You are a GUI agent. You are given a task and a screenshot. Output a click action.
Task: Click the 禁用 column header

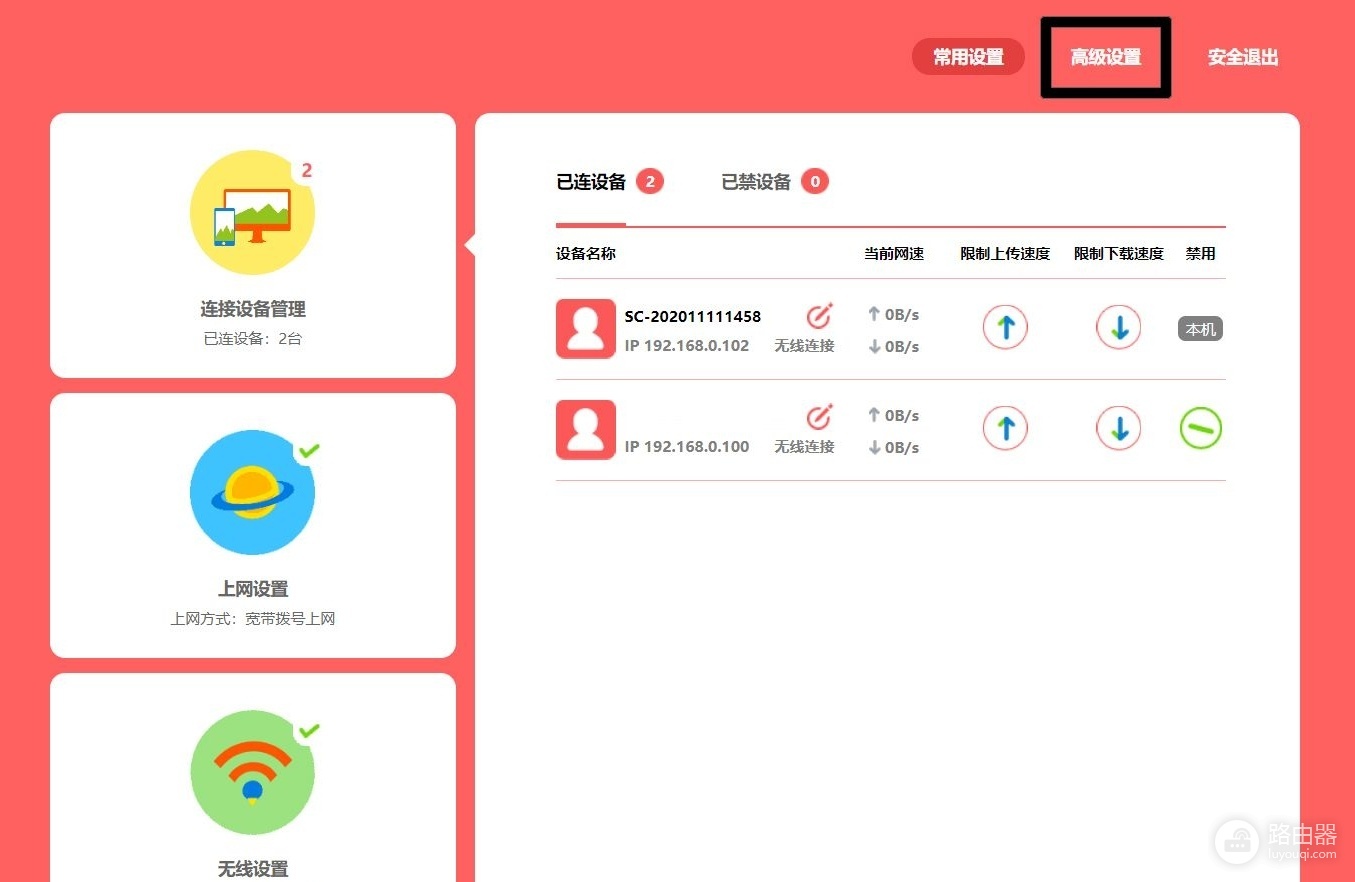1201,254
